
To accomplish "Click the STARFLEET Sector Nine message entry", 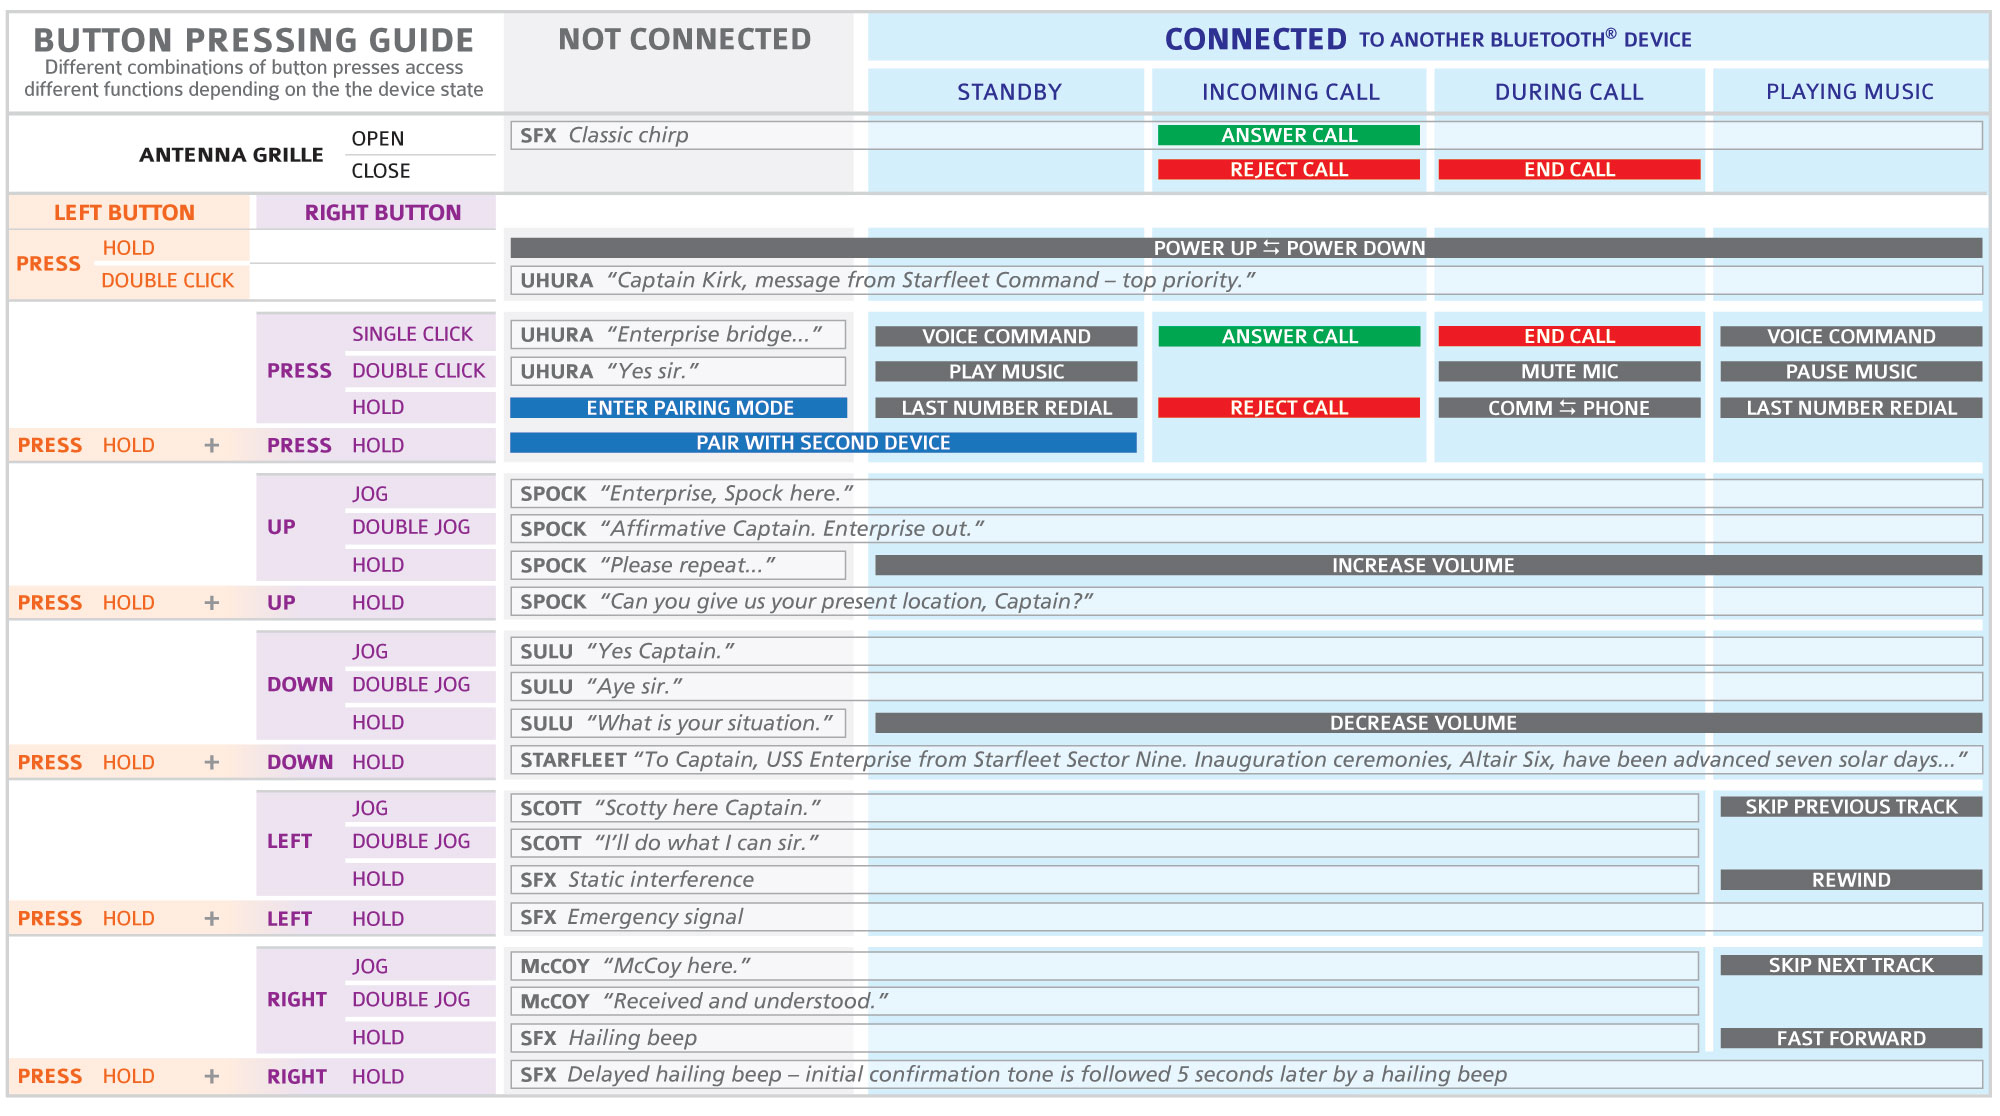I will click(1246, 760).
